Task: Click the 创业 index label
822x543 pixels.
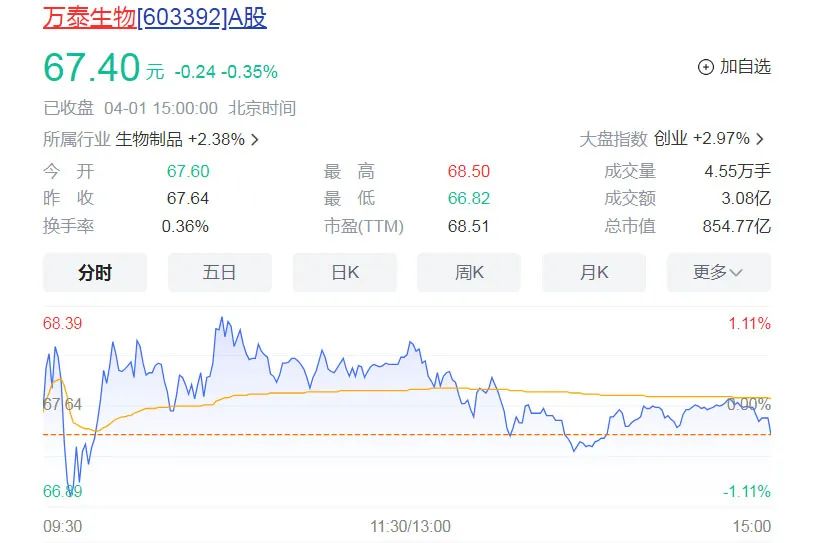Action: click(x=670, y=138)
